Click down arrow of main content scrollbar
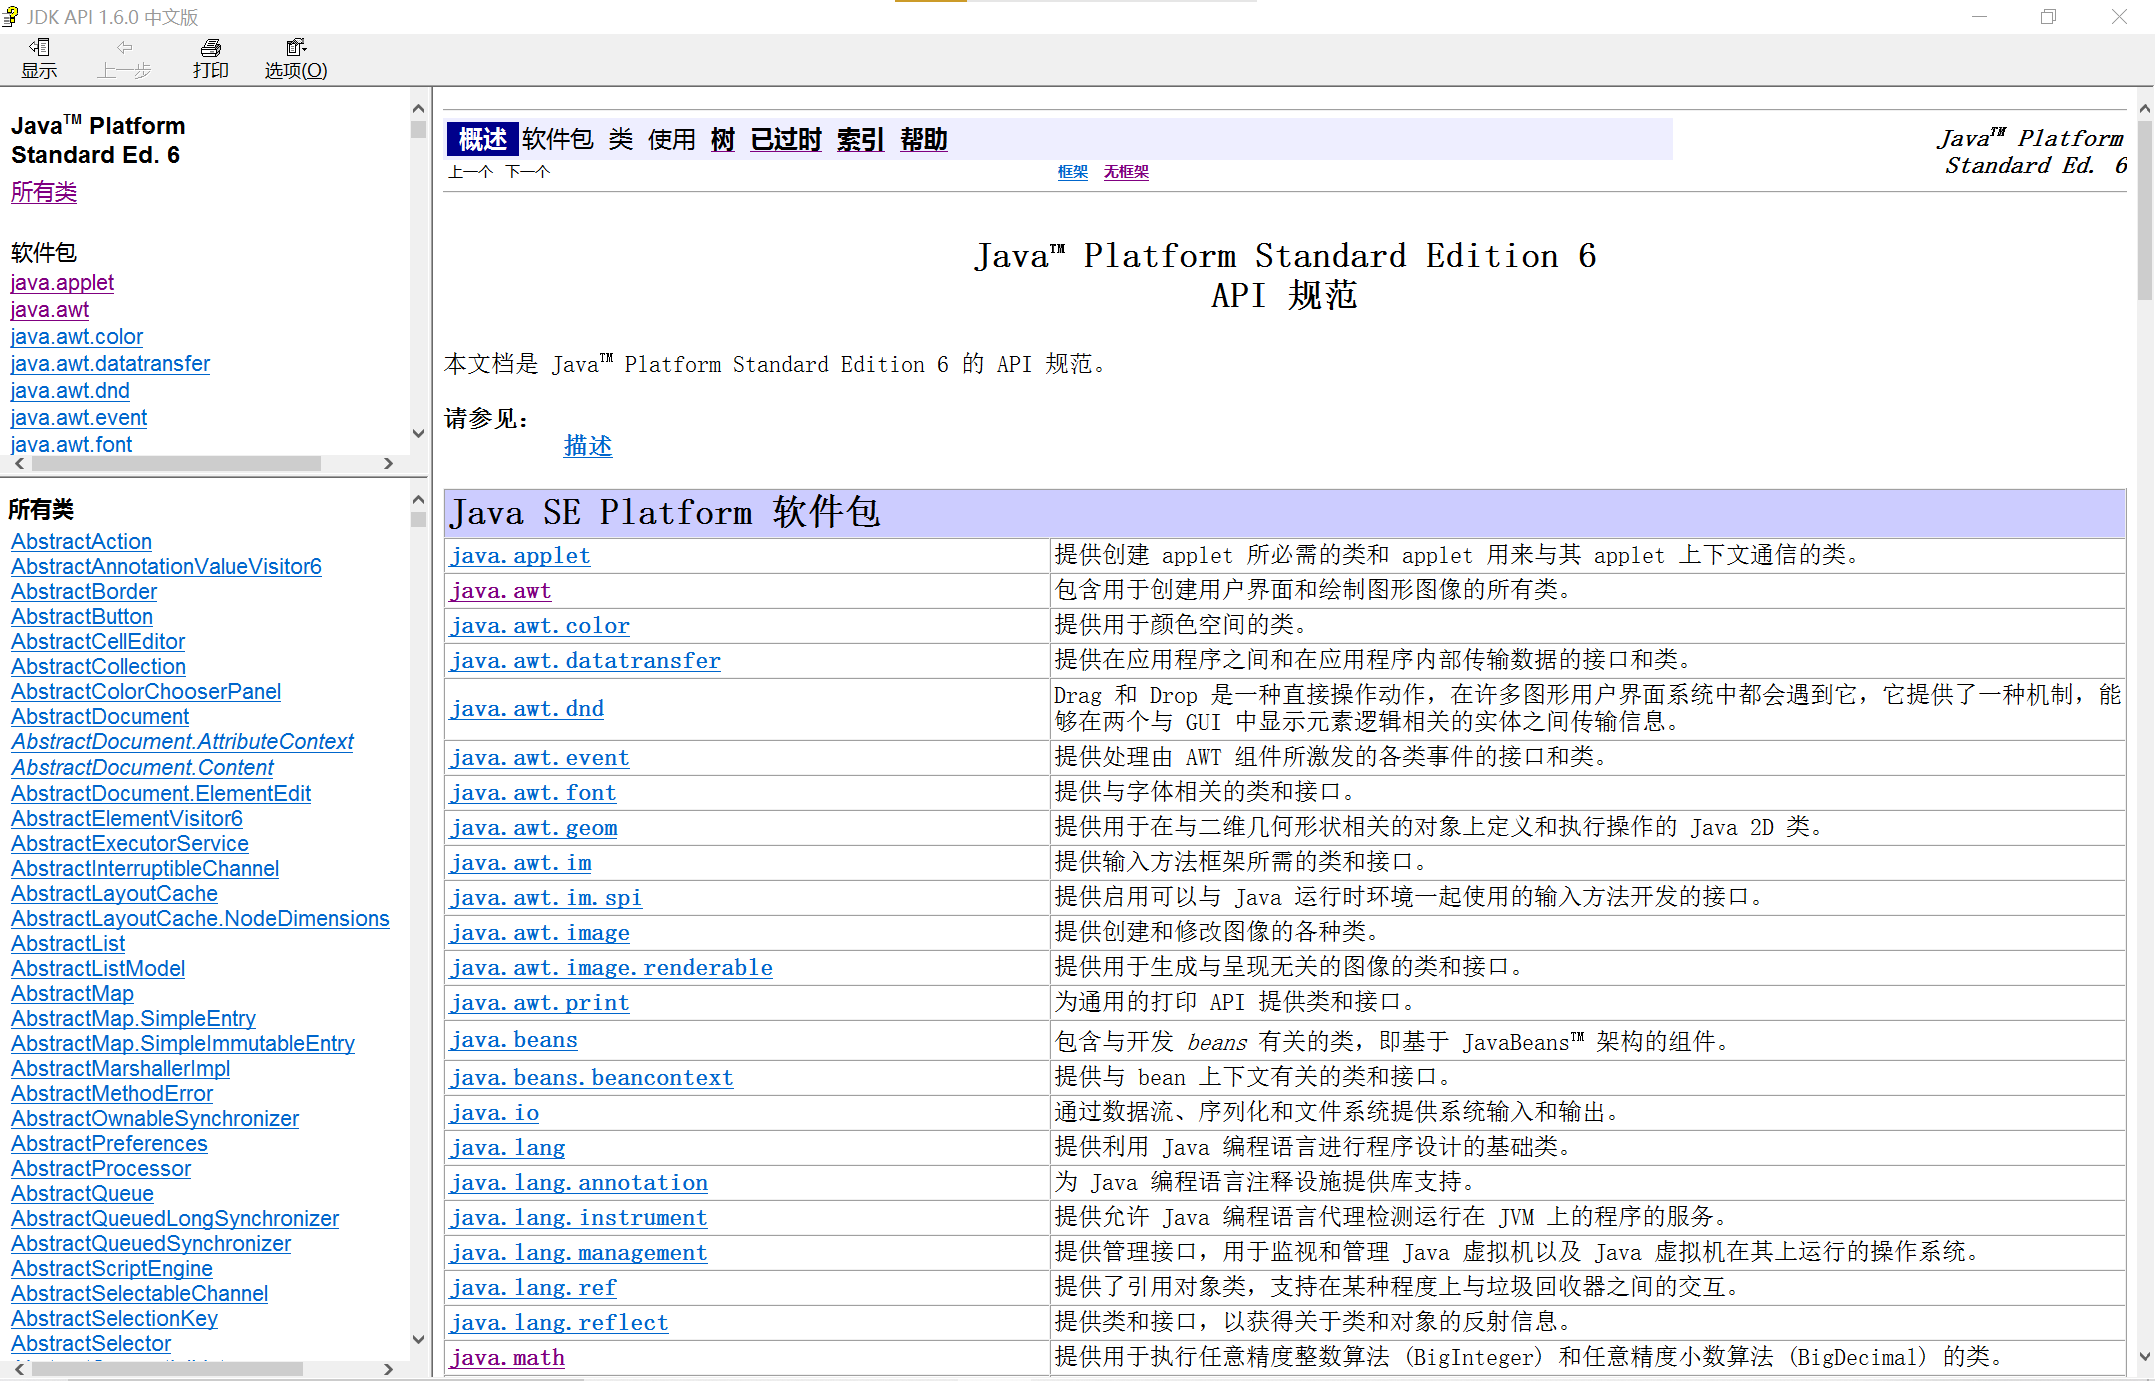The image size is (2155, 1381). point(2144,1357)
